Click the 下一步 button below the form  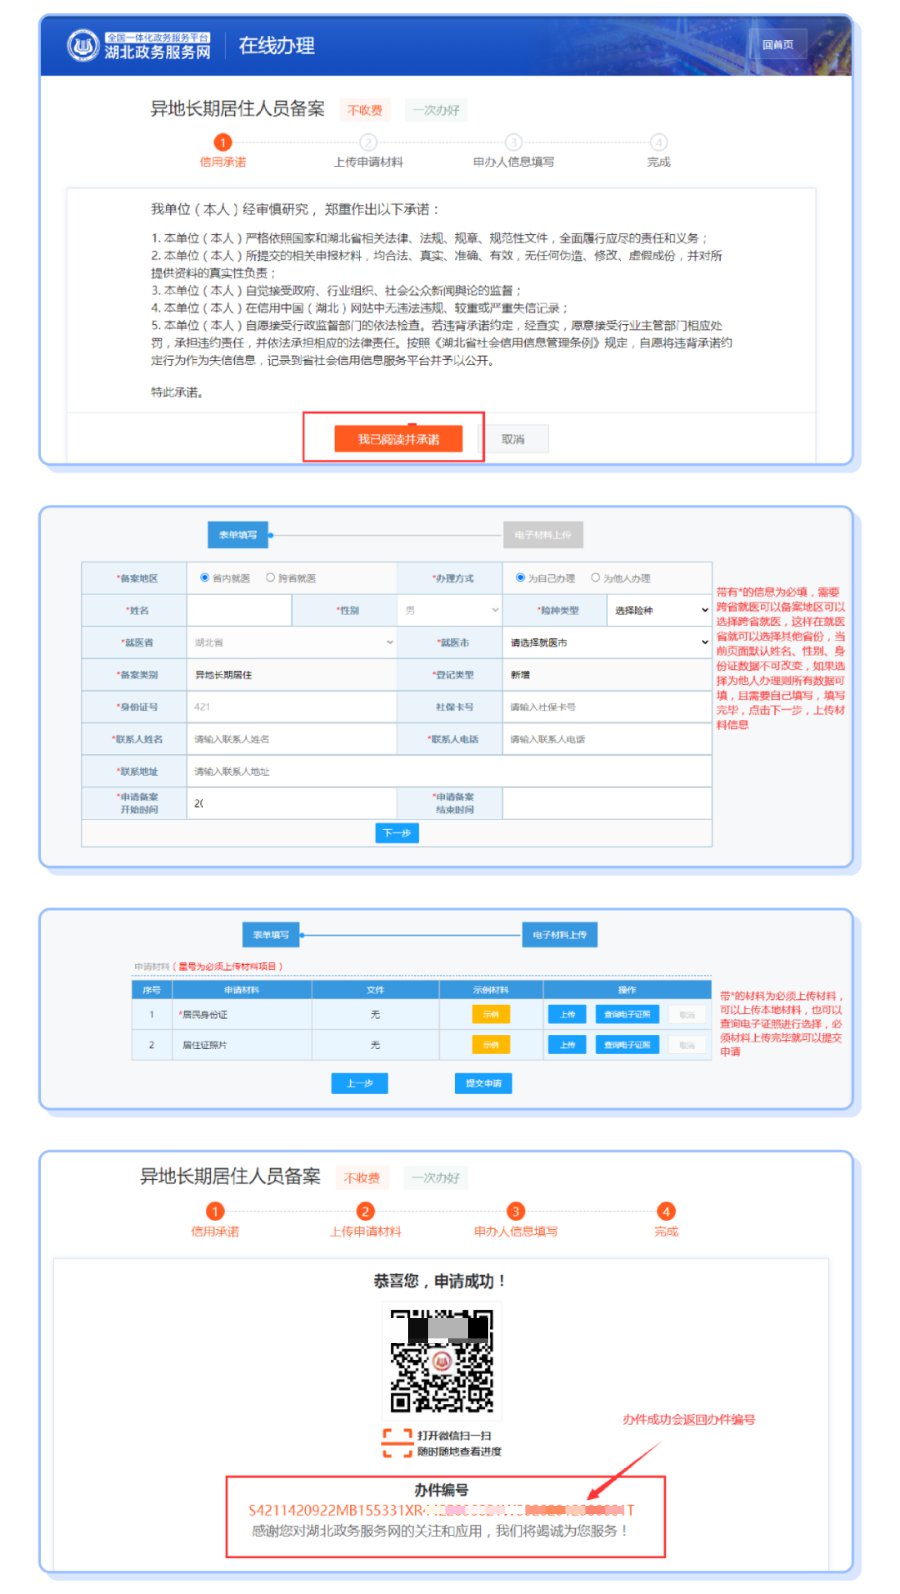(x=397, y=833)
